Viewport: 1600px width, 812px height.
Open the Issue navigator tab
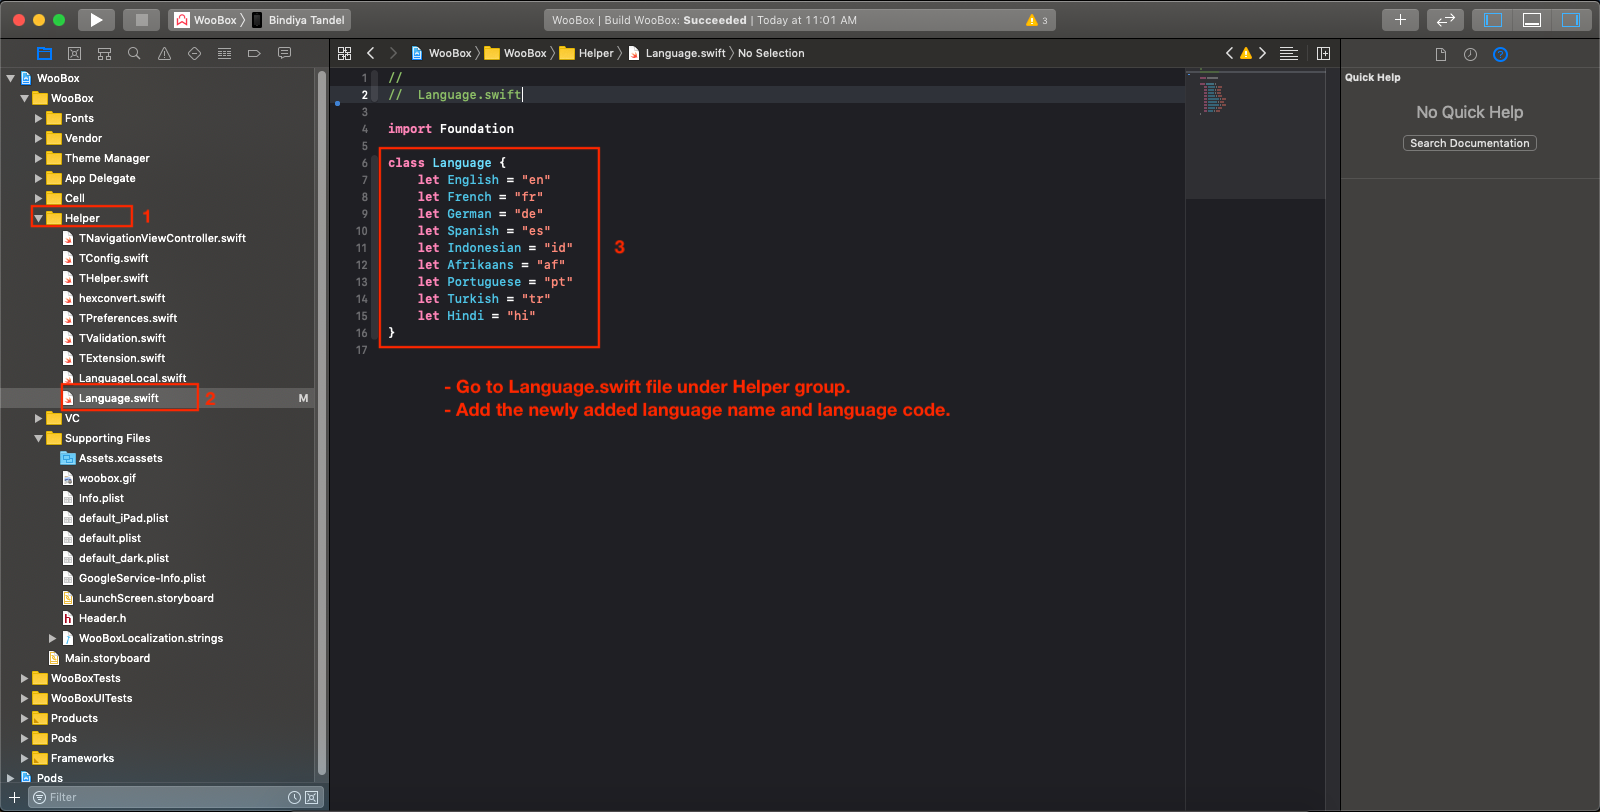(x=164, y=53)
